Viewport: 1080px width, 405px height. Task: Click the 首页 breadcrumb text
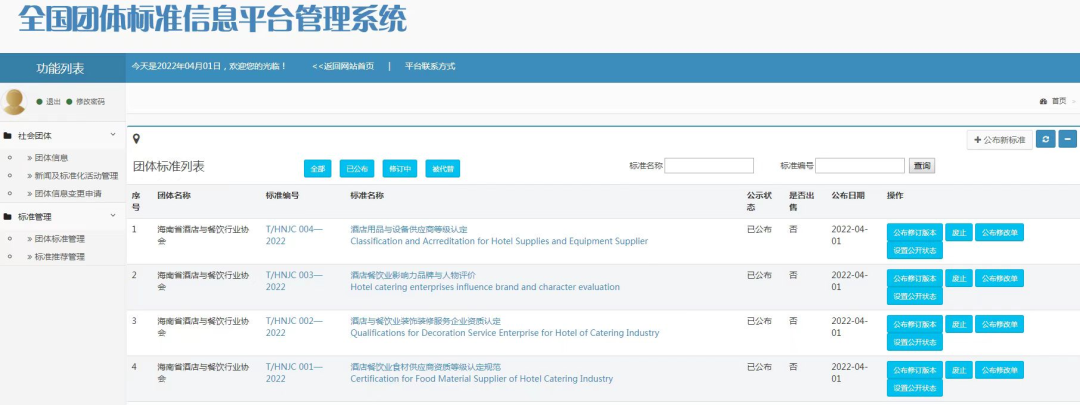(x=1059, y=101)
